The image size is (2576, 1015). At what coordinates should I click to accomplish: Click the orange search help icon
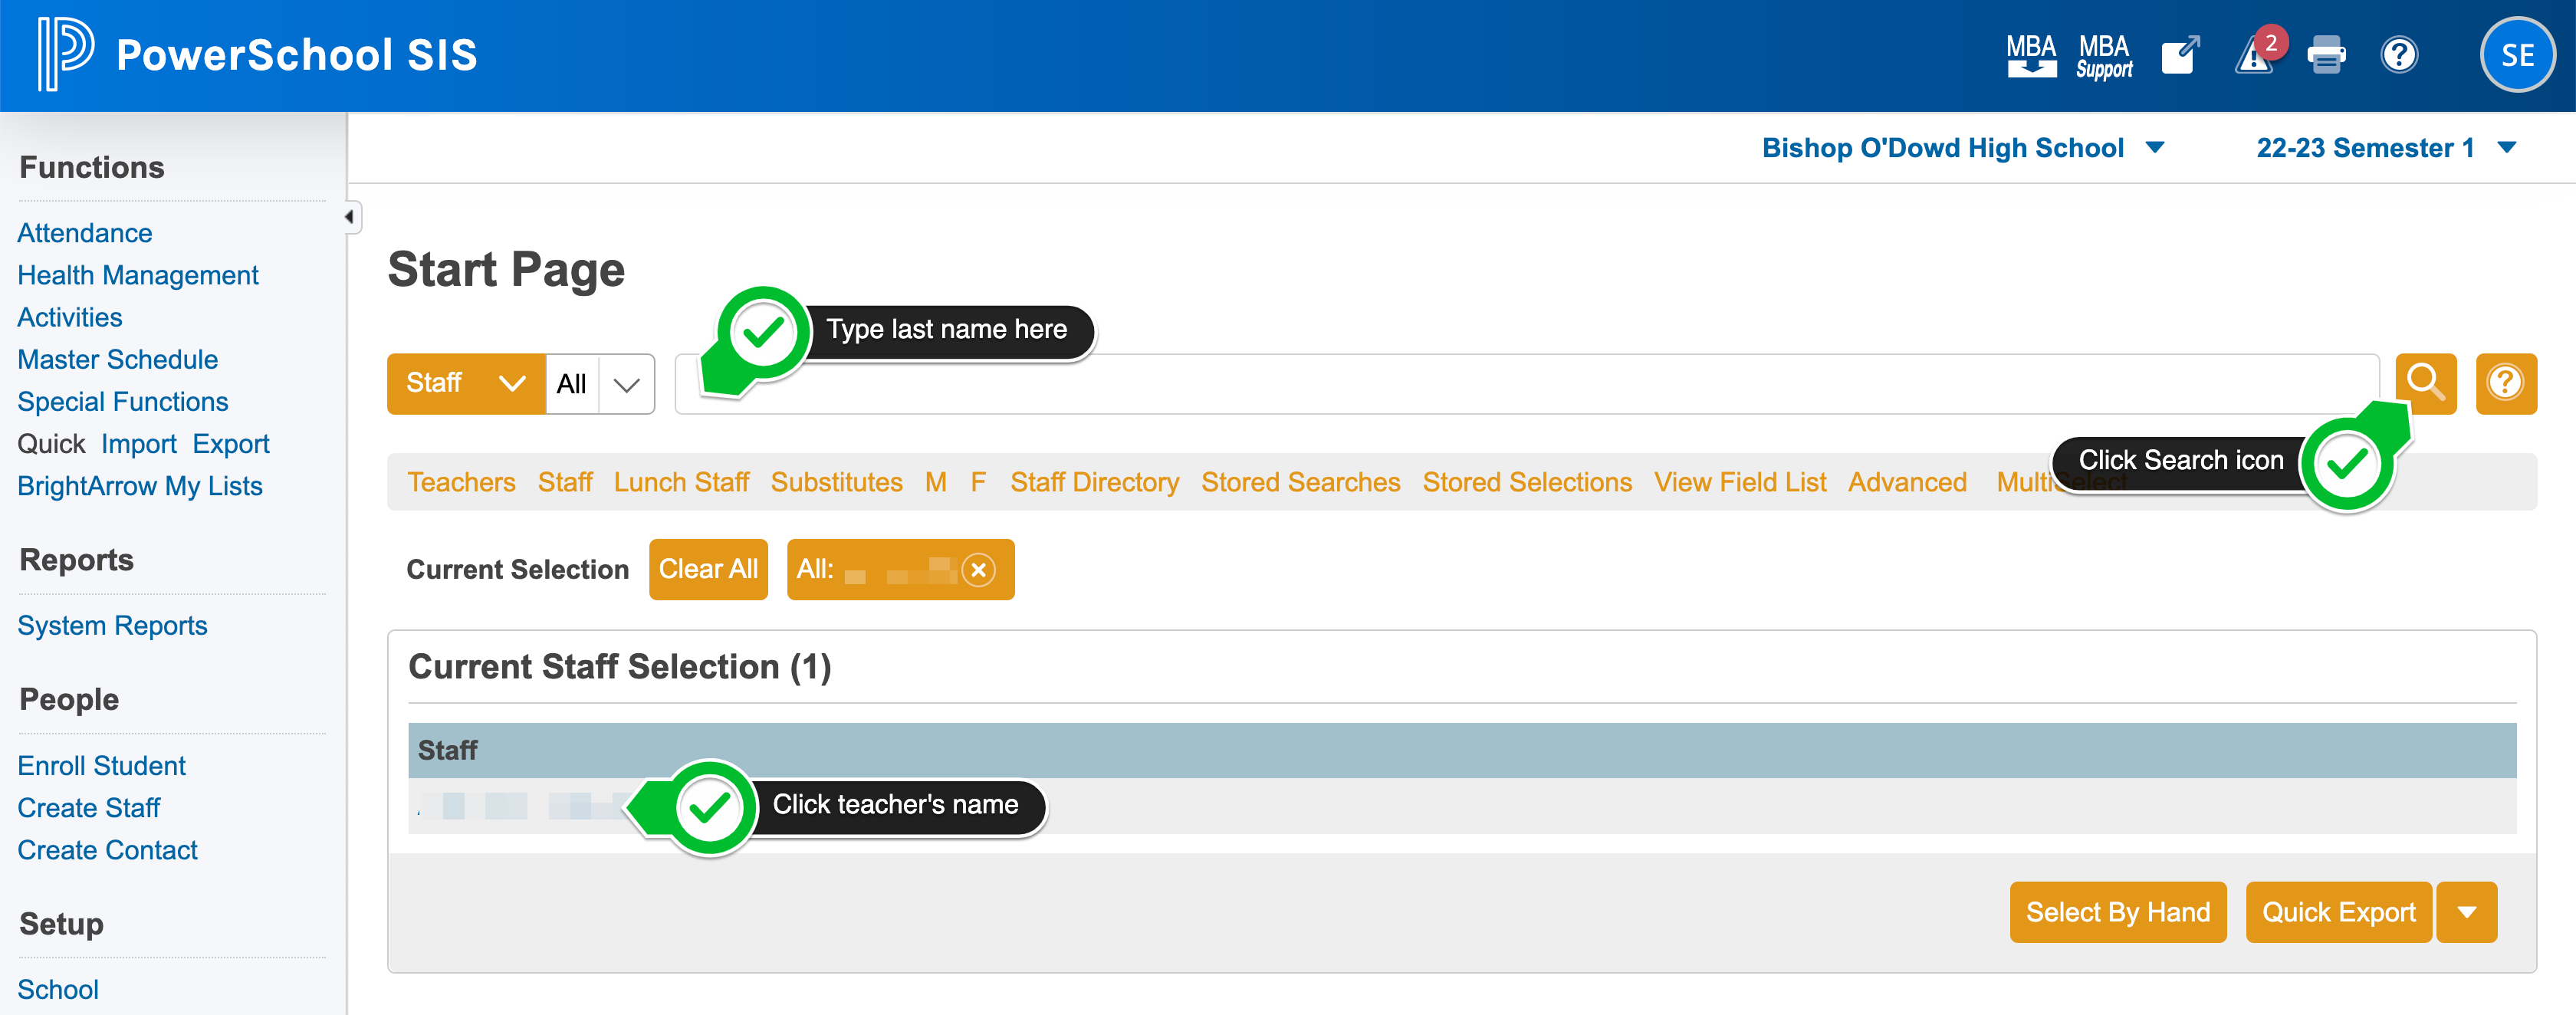click(x=2505, y=383)
